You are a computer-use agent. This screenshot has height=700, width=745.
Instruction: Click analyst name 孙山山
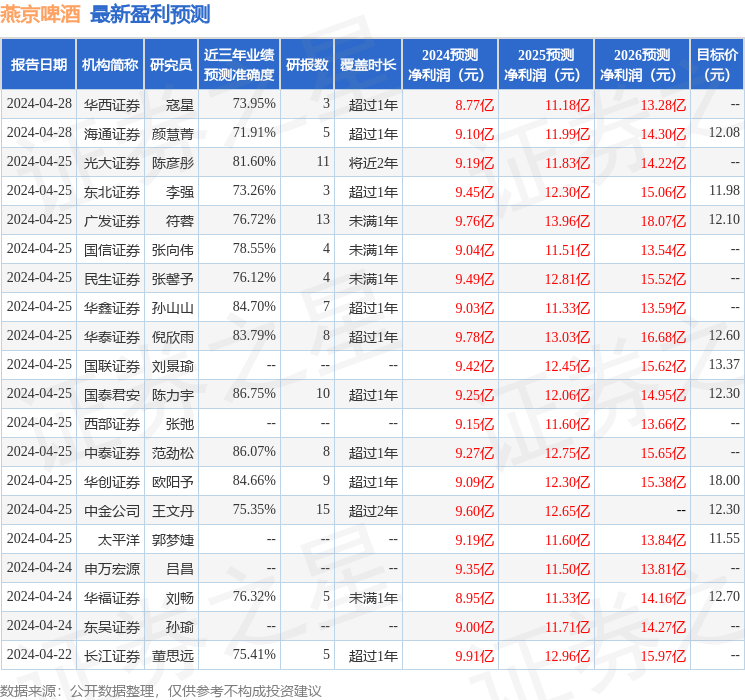[x=173, y=307]
